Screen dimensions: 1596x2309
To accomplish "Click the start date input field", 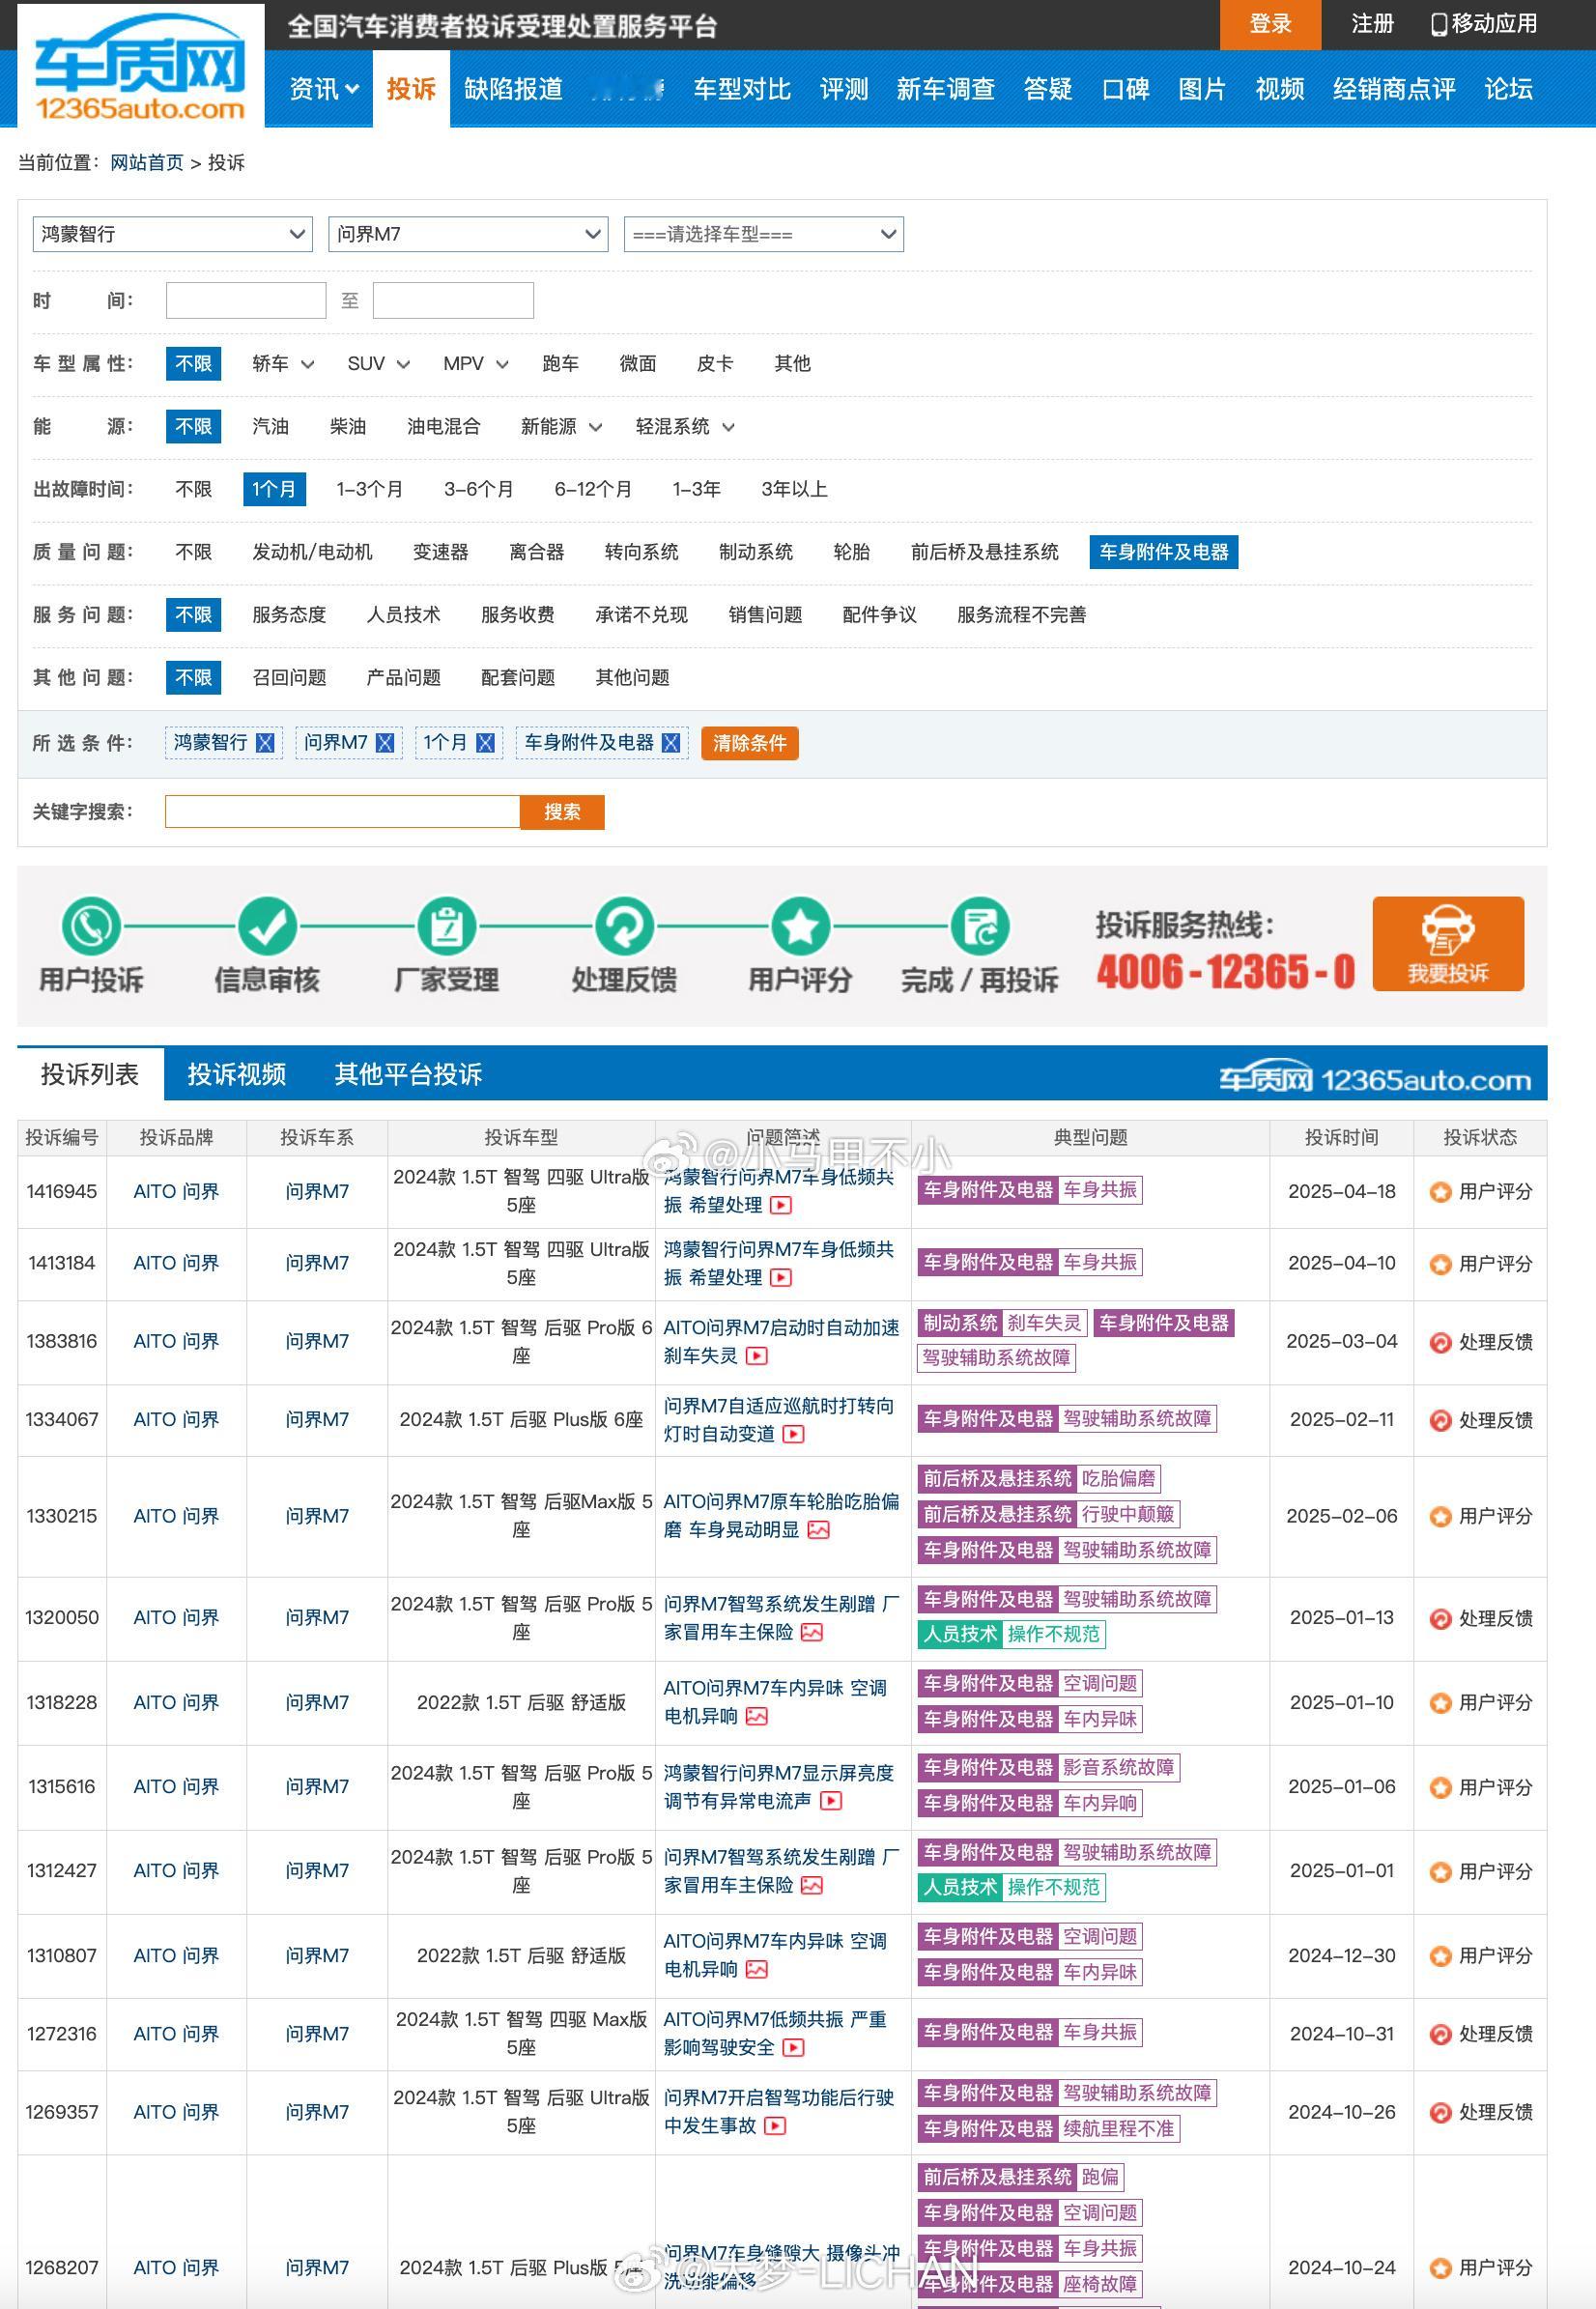I will pyautogui.click(x=246, y=300).
